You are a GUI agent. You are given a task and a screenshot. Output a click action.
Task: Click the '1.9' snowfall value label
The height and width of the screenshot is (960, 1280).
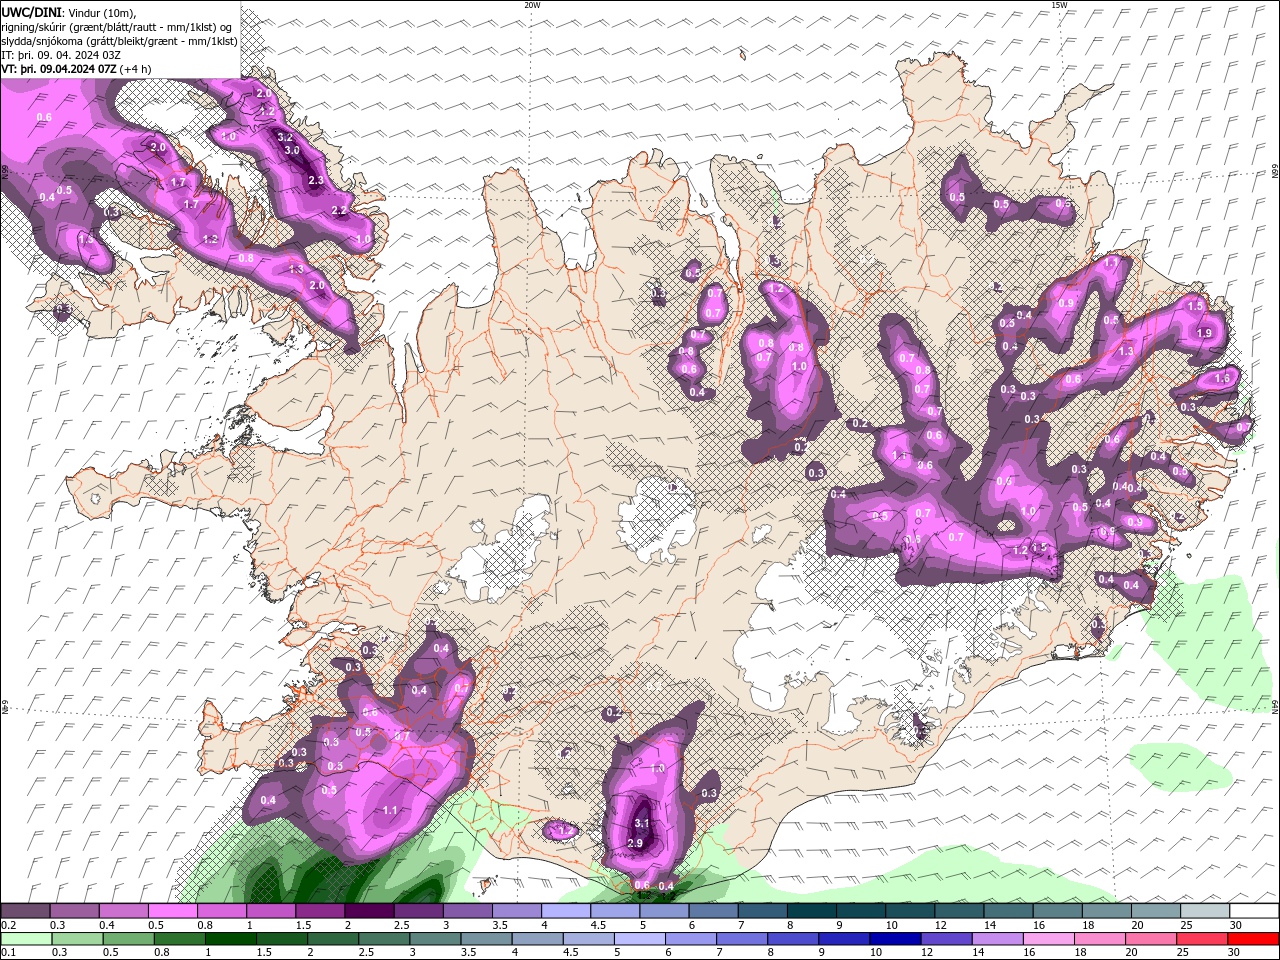1204,334
